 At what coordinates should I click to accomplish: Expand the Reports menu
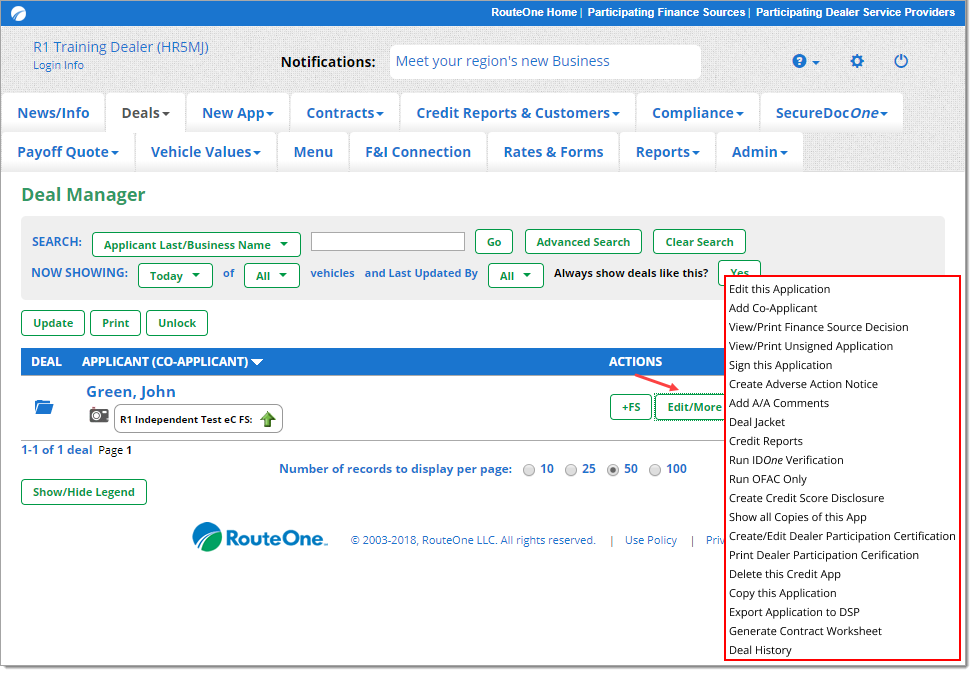point(668,152)
